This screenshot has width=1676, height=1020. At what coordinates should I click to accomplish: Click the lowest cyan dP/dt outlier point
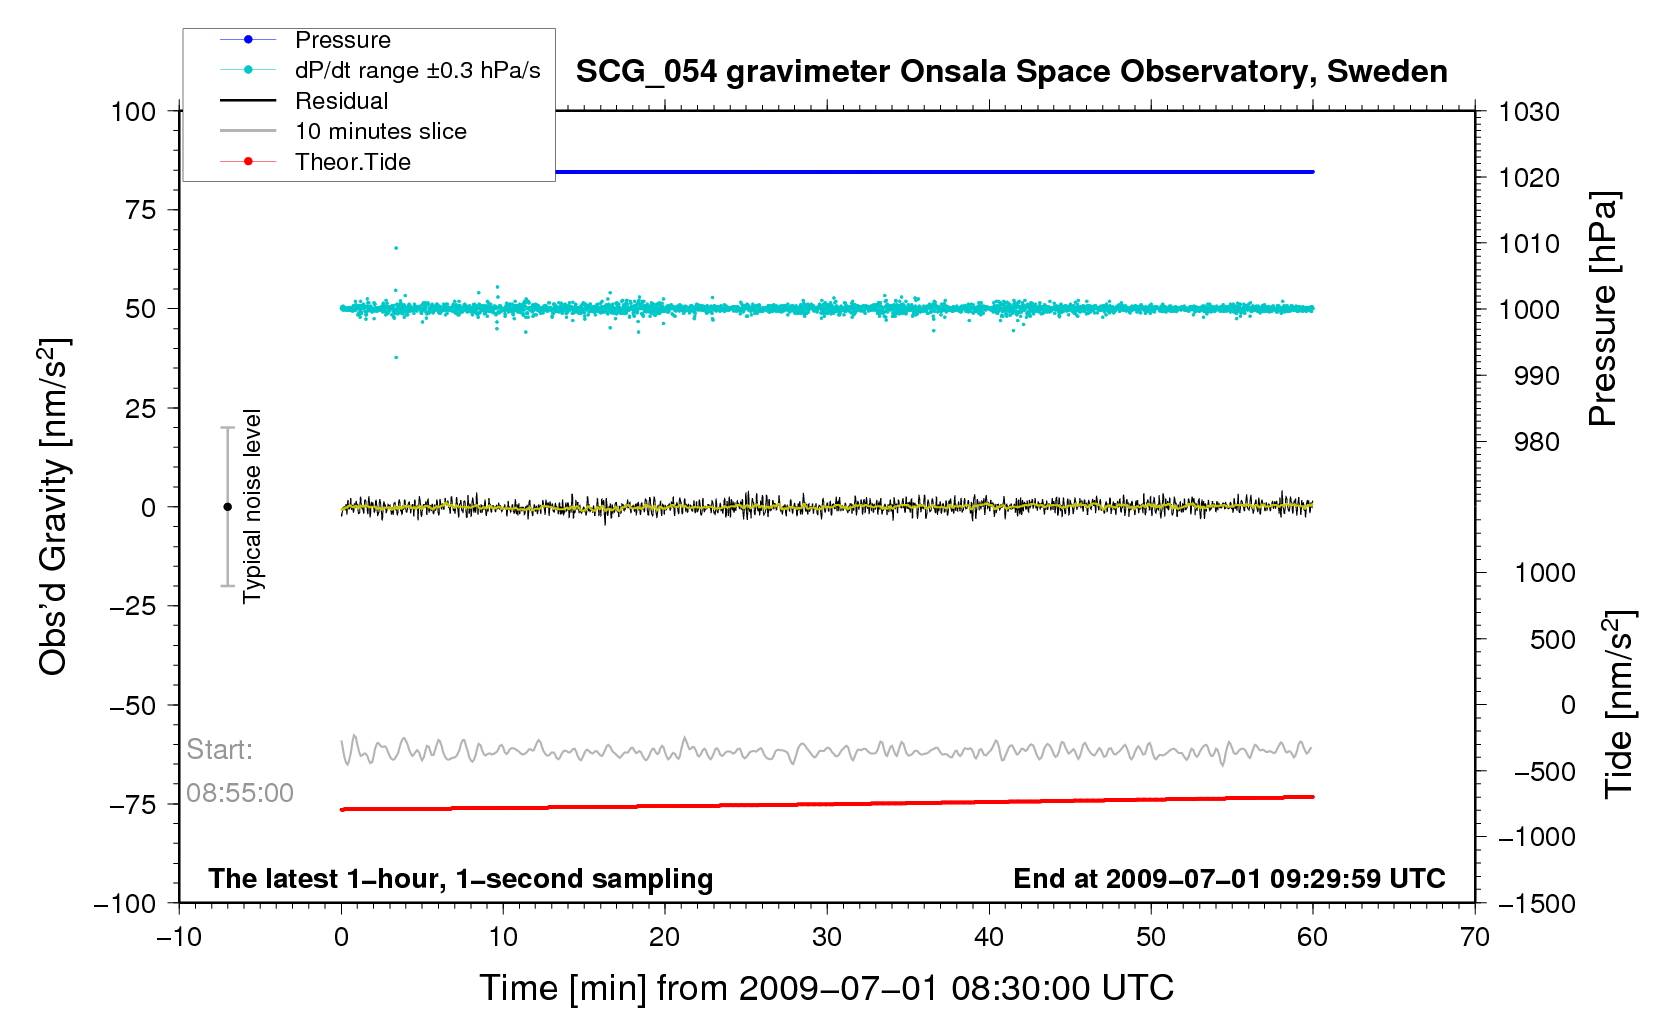coord(396,357)
